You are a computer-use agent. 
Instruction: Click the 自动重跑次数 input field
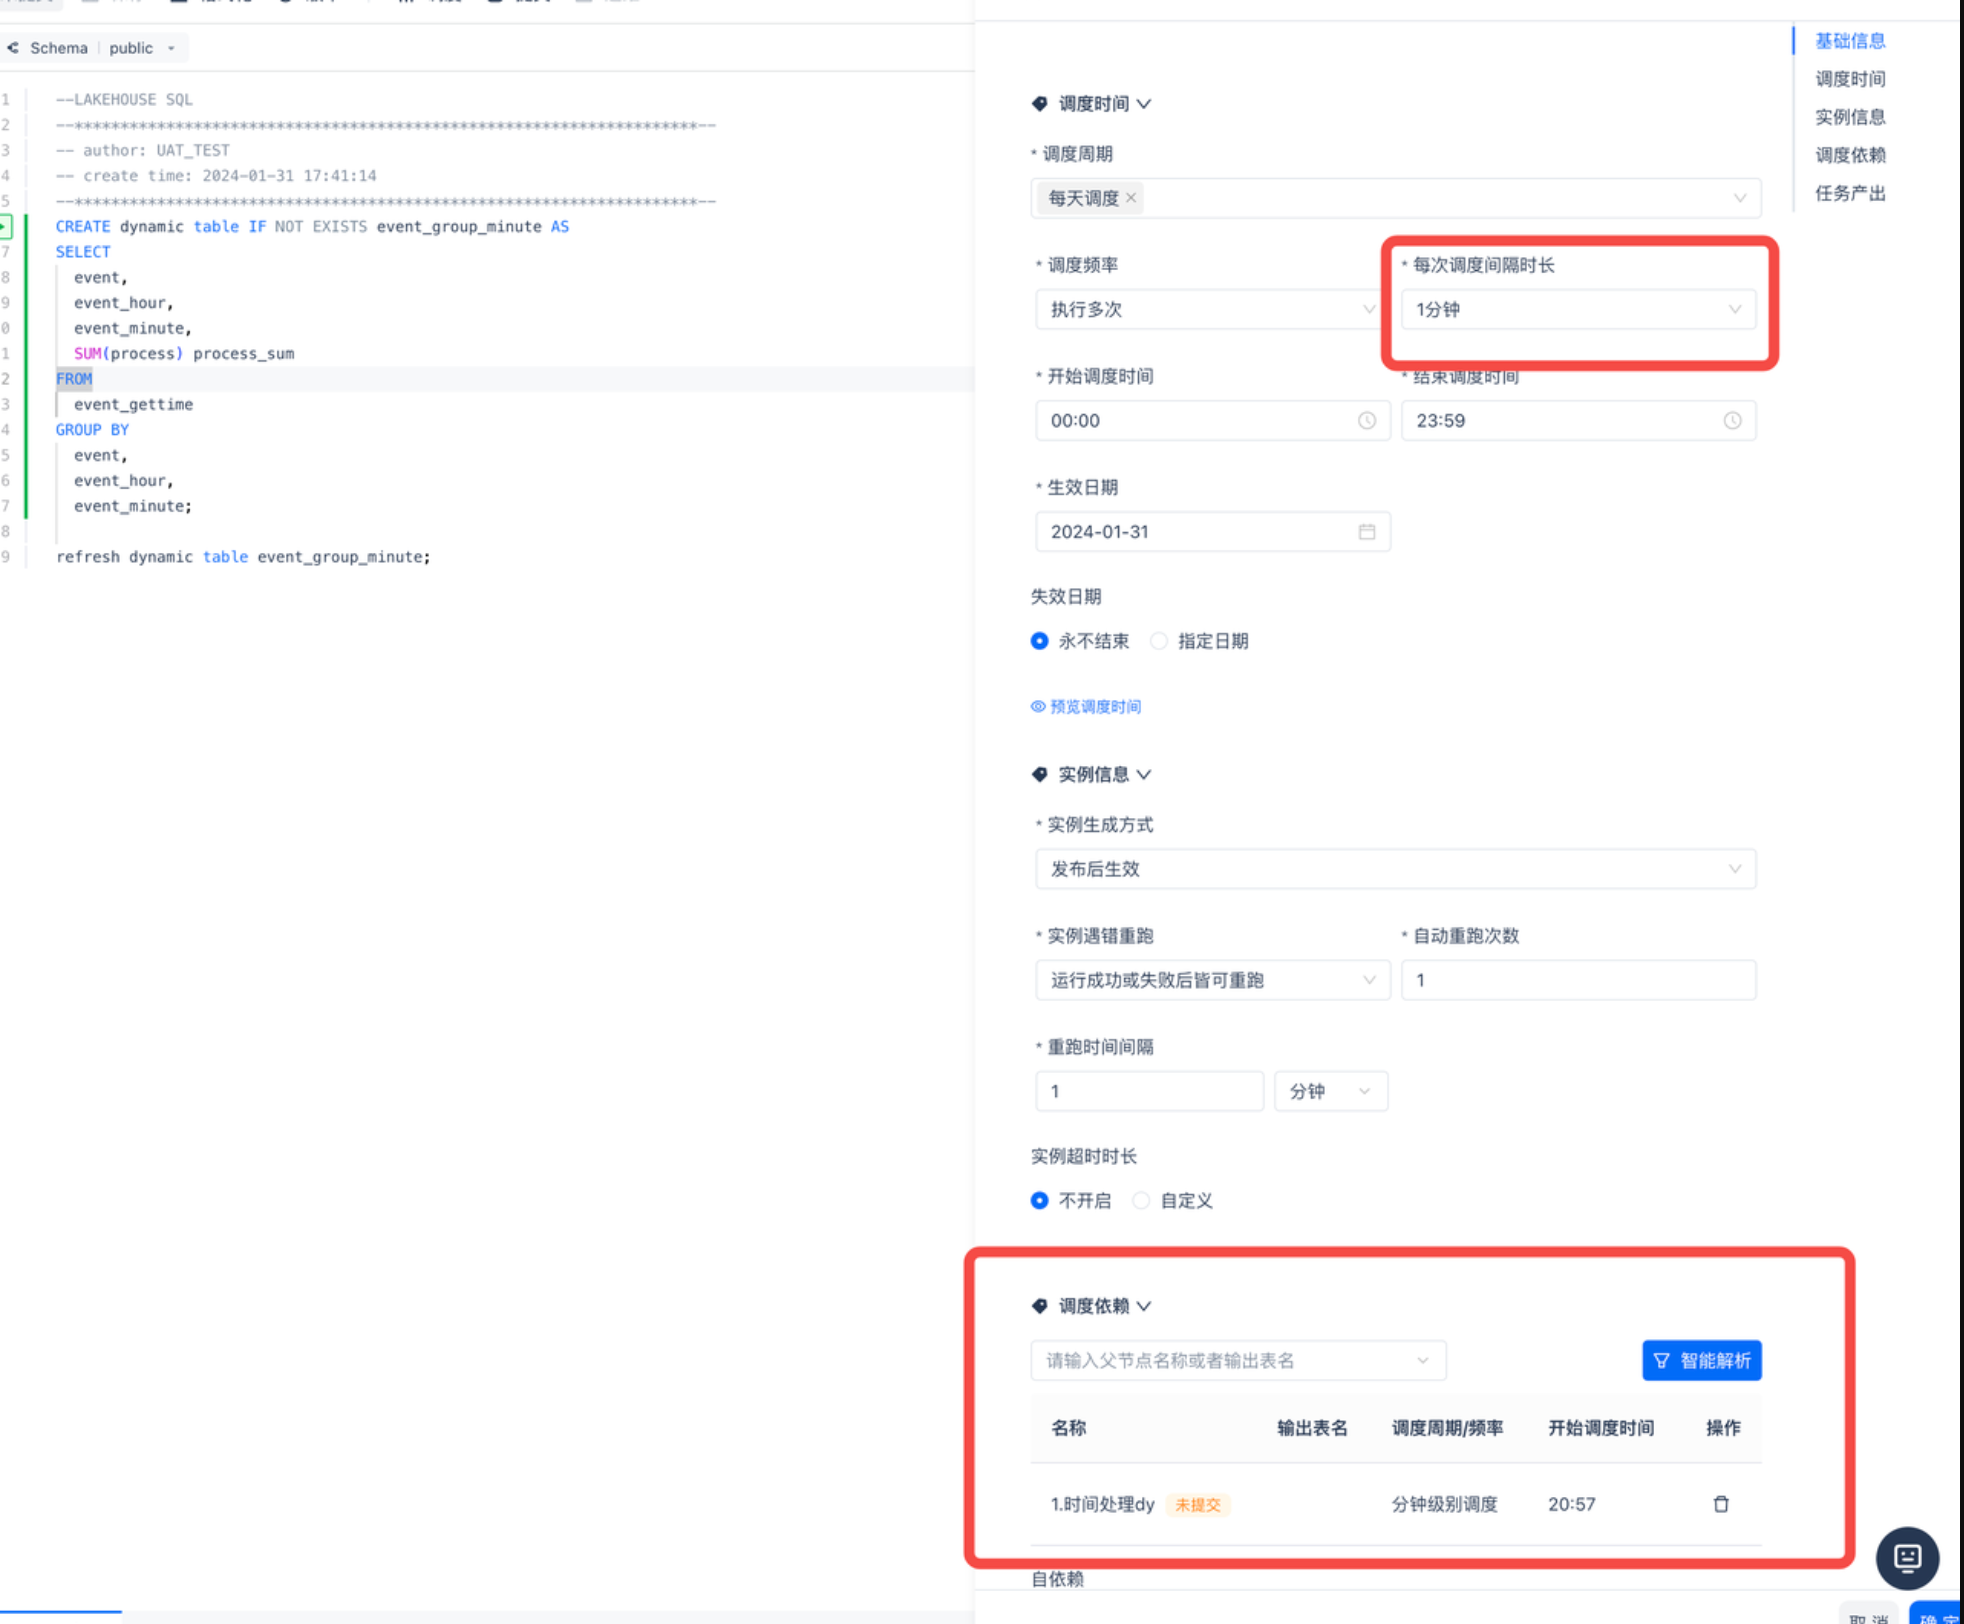pyautogui.click(x=1577, y=980)
